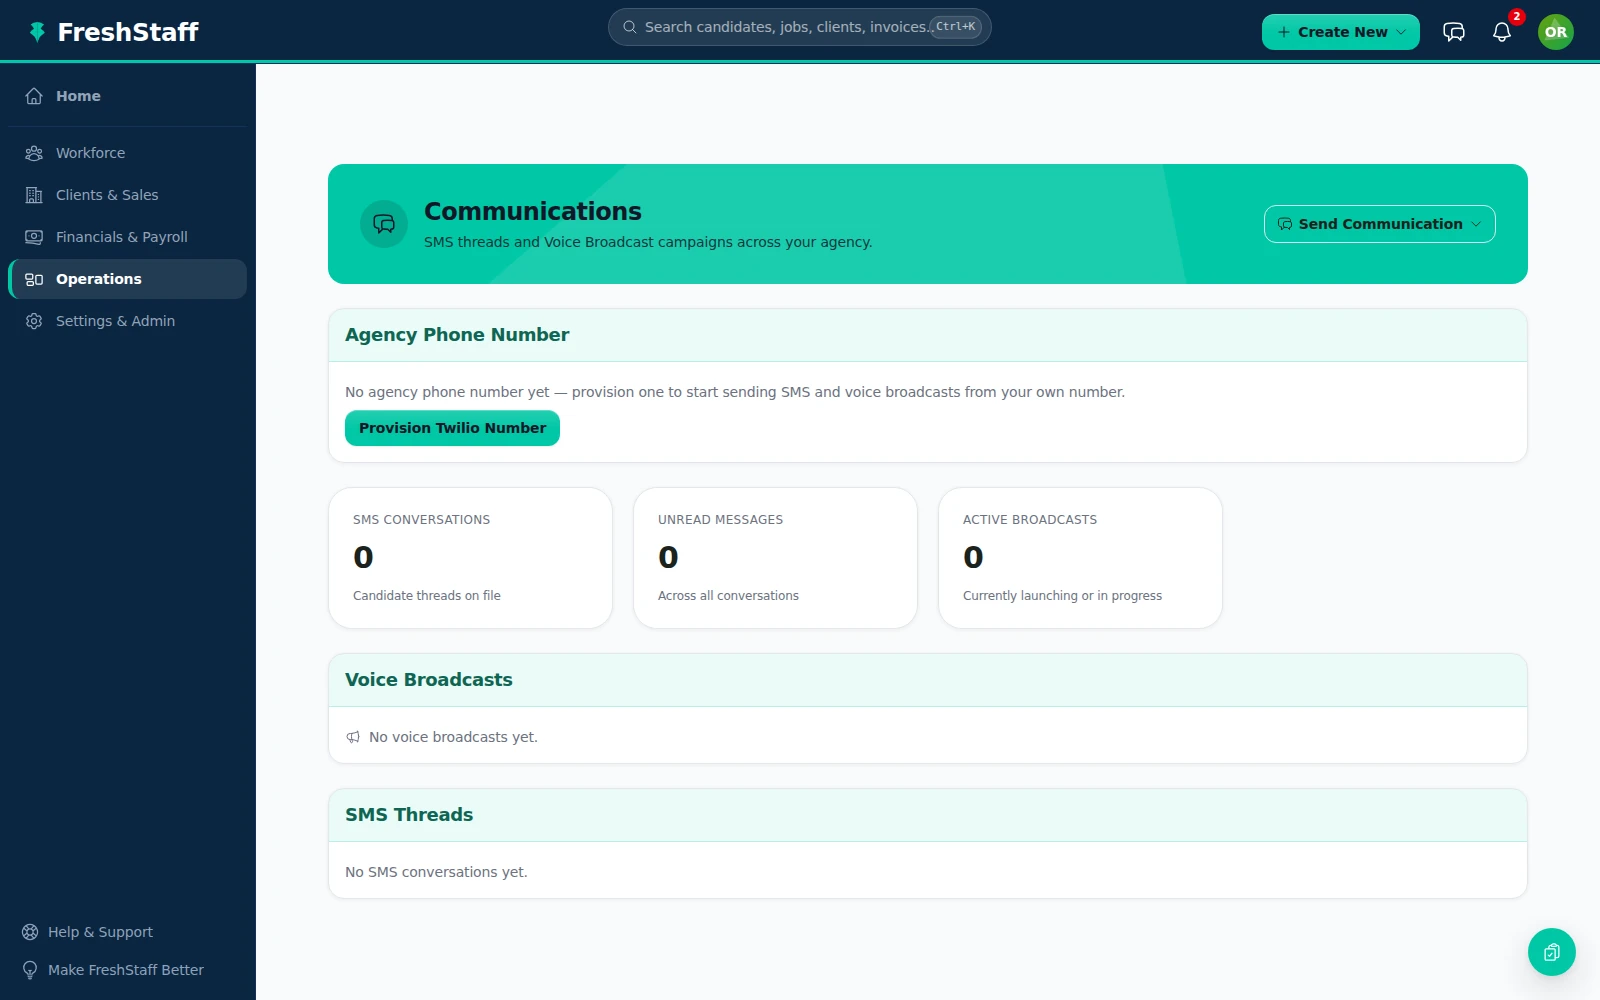The image size is (1600, 1000).
Task: Click the Ctrl+K shortcut badge
Action: tap(956, 27)
